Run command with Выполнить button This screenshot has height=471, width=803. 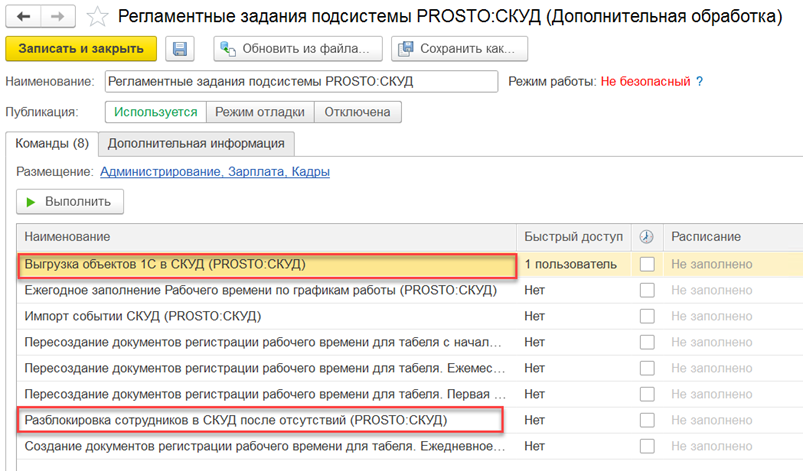tap(70, 202)
